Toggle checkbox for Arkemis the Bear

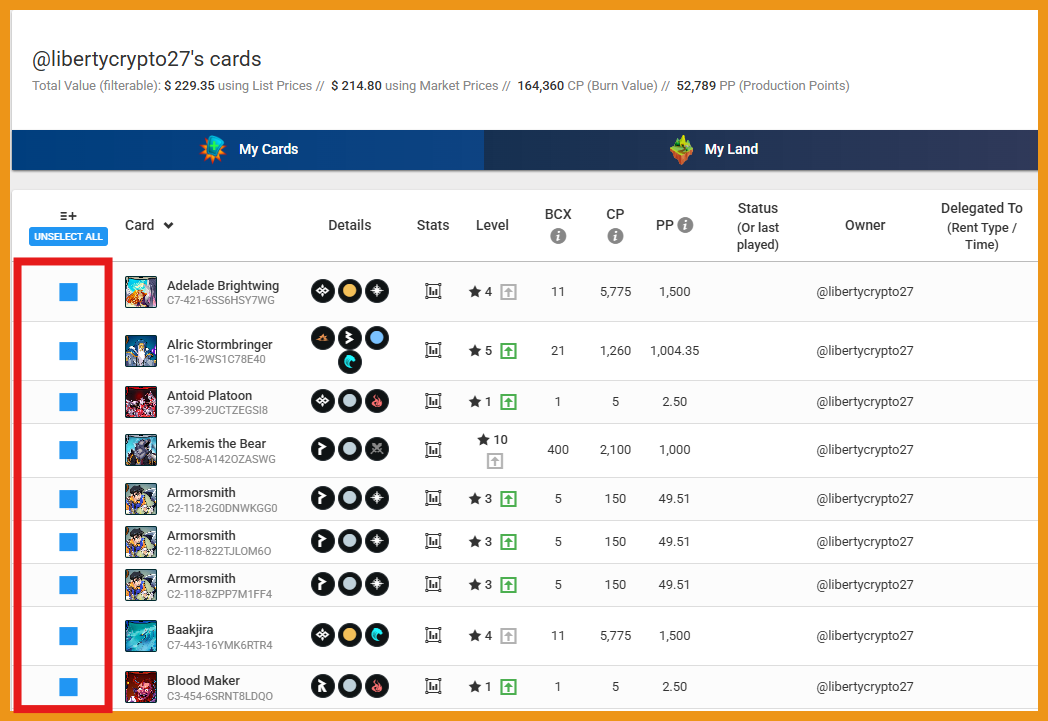pos(68,450)
